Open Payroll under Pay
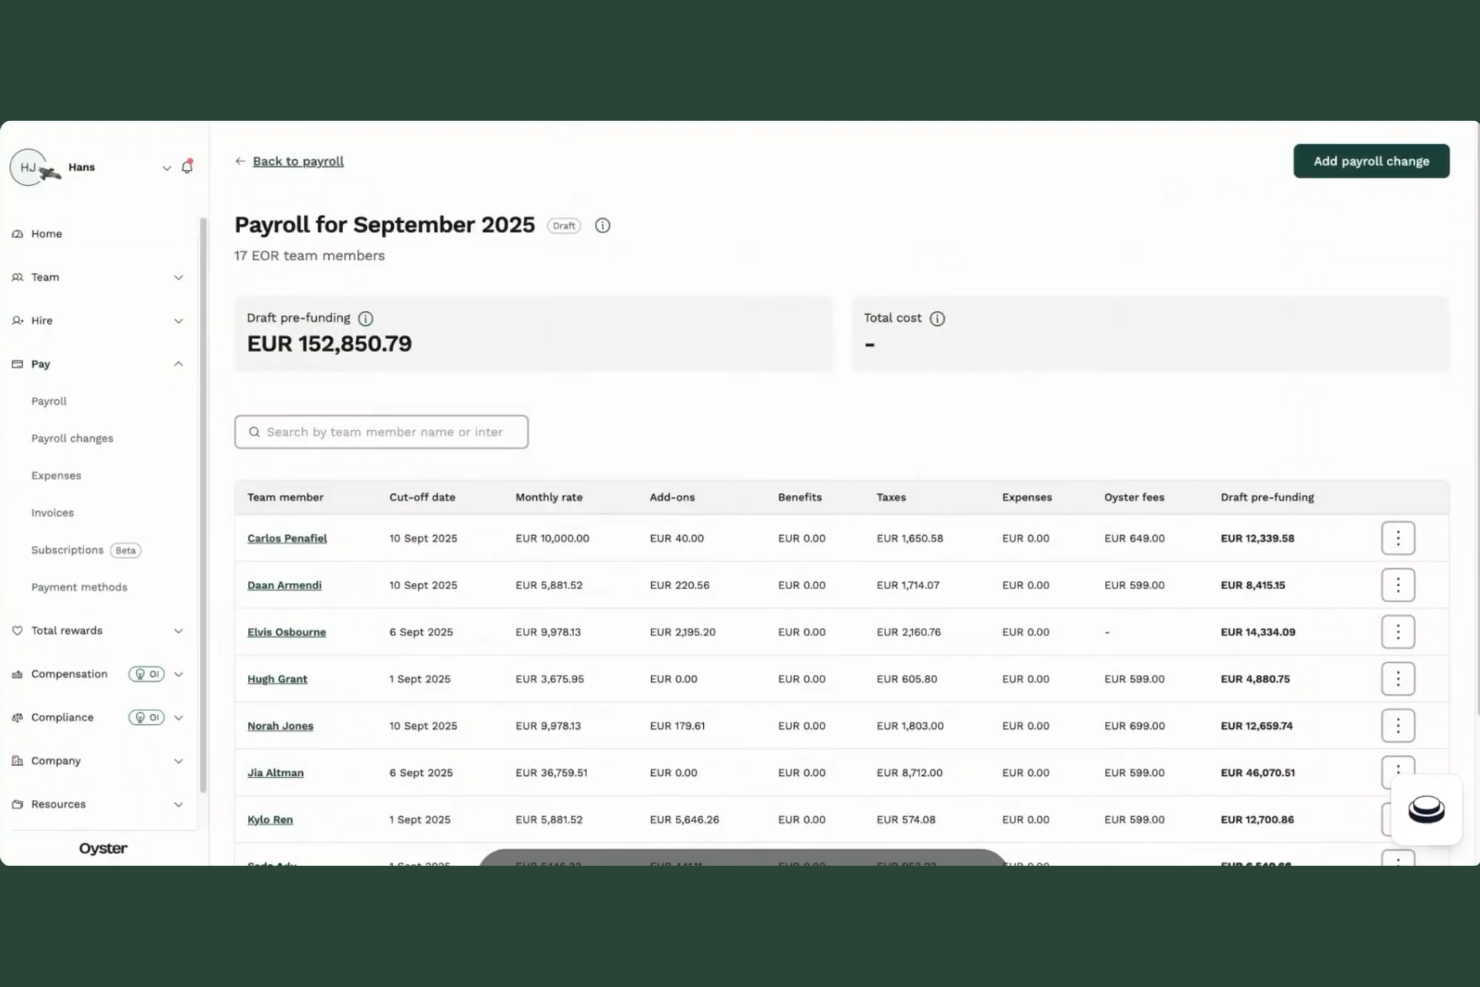 pyautogui.click(x=49, y=401)
